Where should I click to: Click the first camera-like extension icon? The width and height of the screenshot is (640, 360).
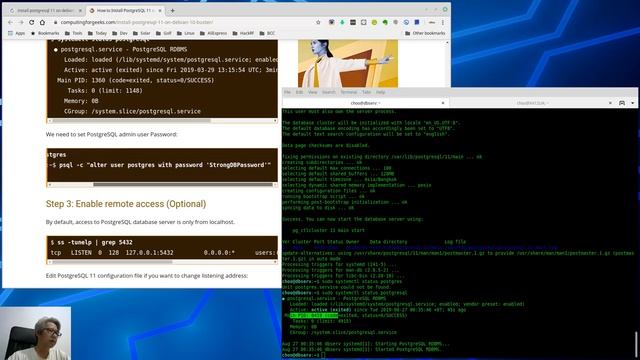[x=331, y=22]
